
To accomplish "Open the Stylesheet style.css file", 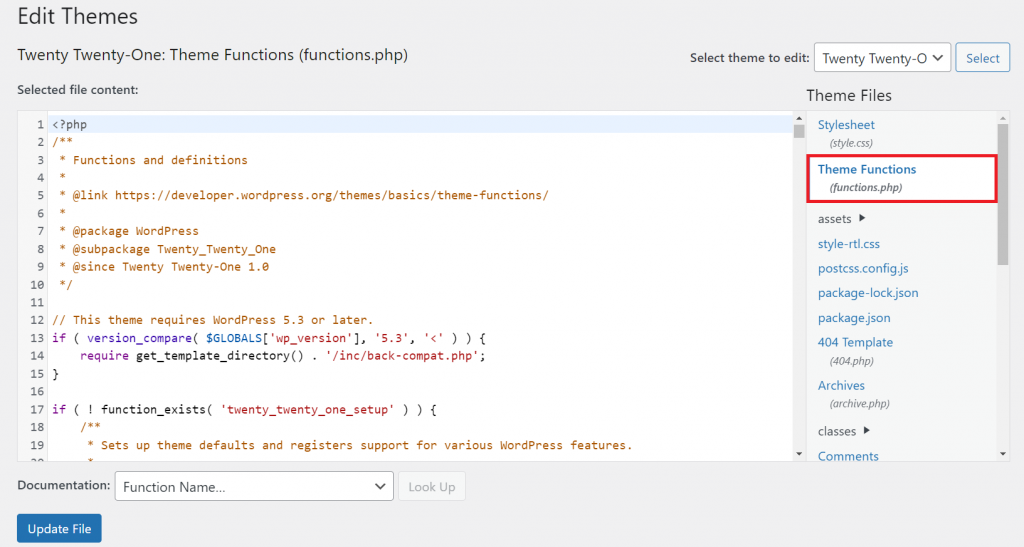I will [846, 125].
